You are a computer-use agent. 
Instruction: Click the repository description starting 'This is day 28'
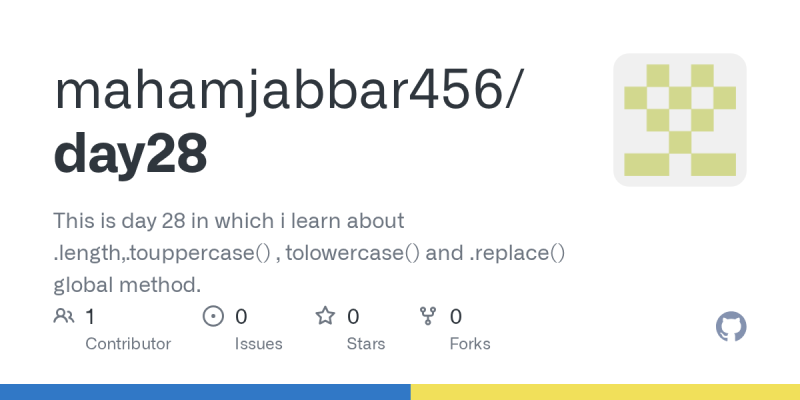(x=309, y=253)
